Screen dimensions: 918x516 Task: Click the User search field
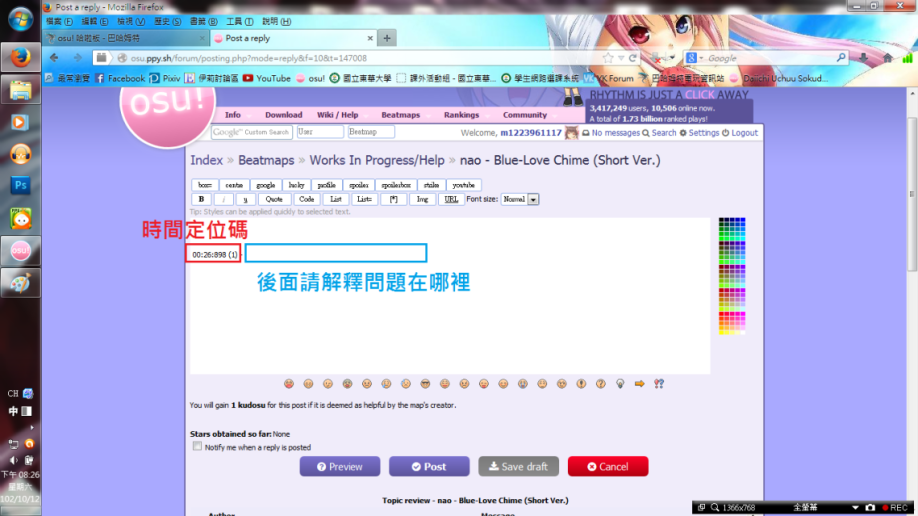pyautogui.click(x=320, y=132)
